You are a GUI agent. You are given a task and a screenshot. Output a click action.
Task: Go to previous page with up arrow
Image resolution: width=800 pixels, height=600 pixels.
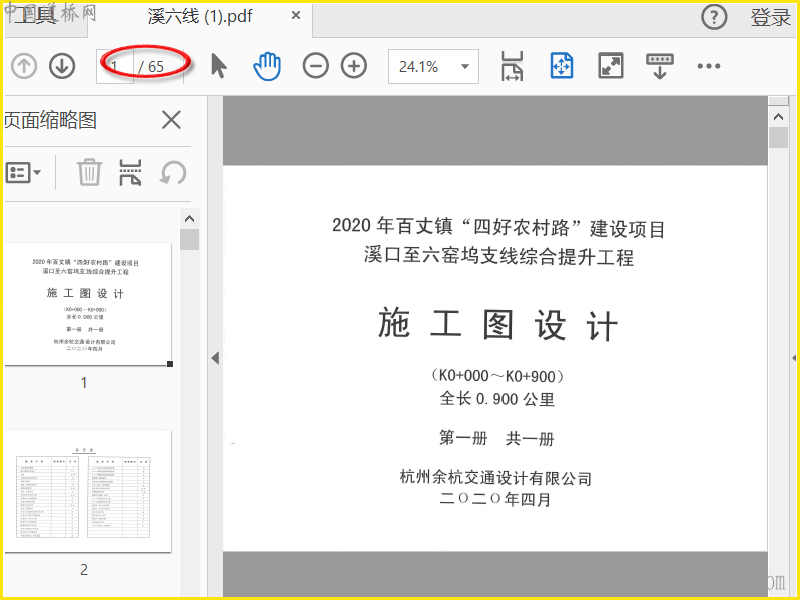pos(23,66)
